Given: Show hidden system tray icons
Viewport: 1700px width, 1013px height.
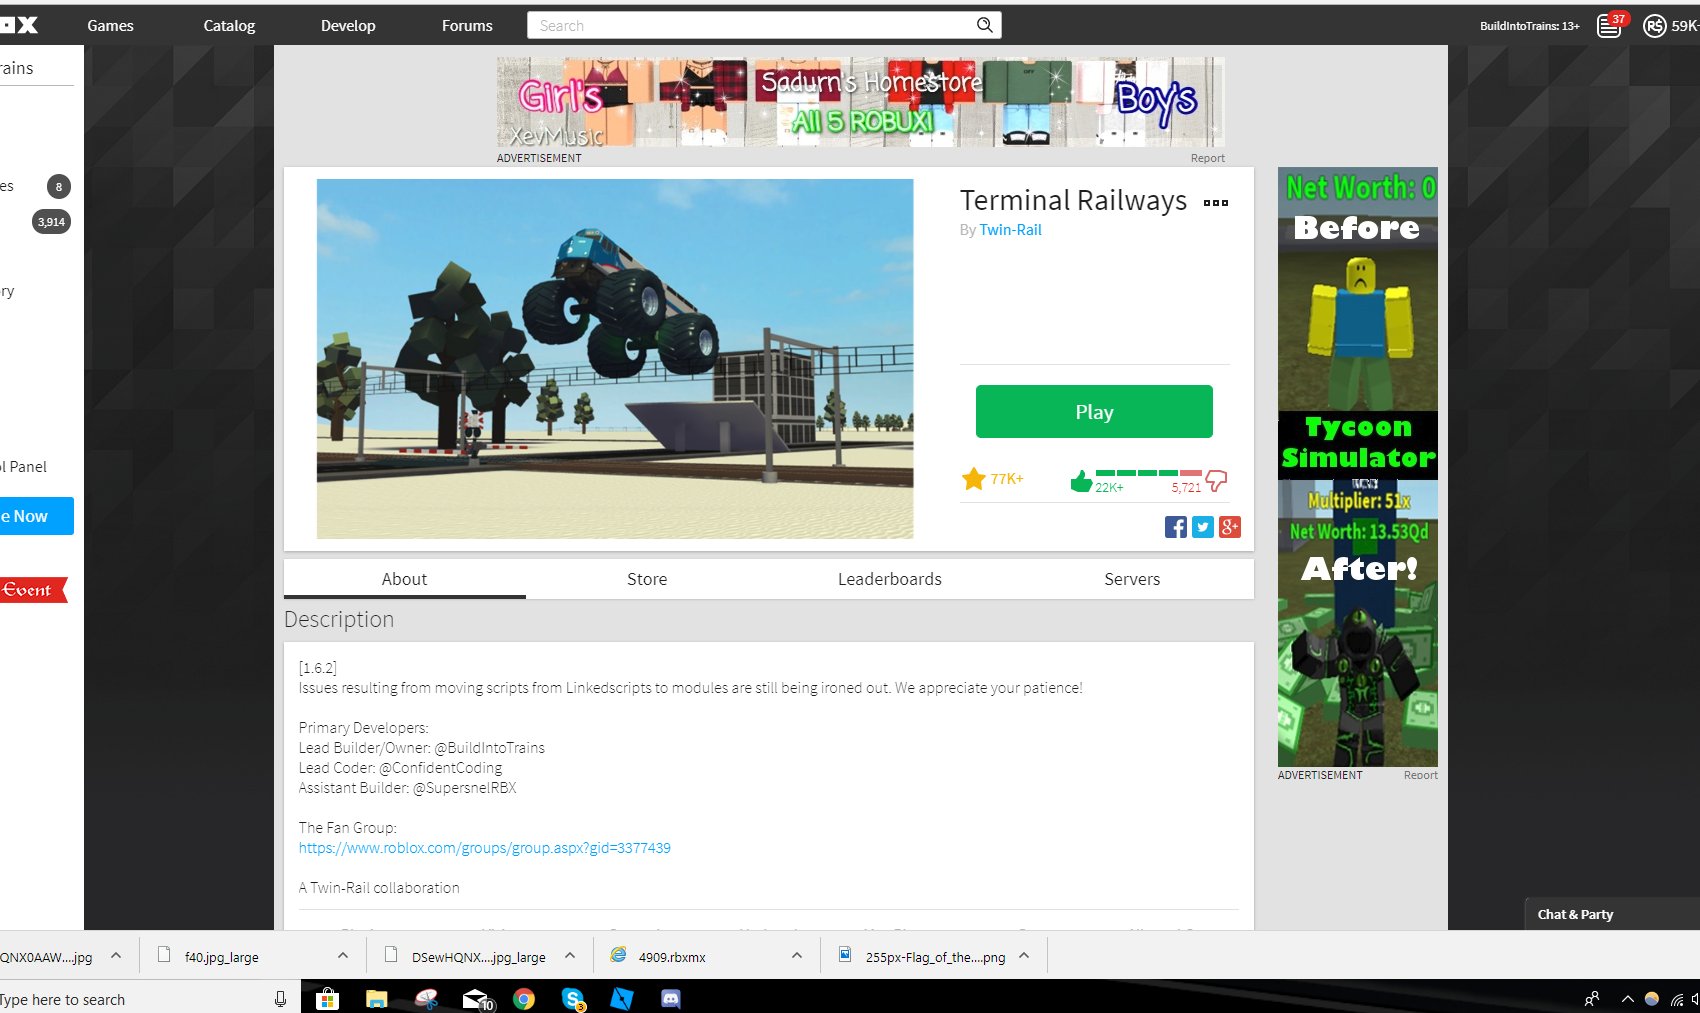Looking at the screenshot, I should (x=1628, y=999).
